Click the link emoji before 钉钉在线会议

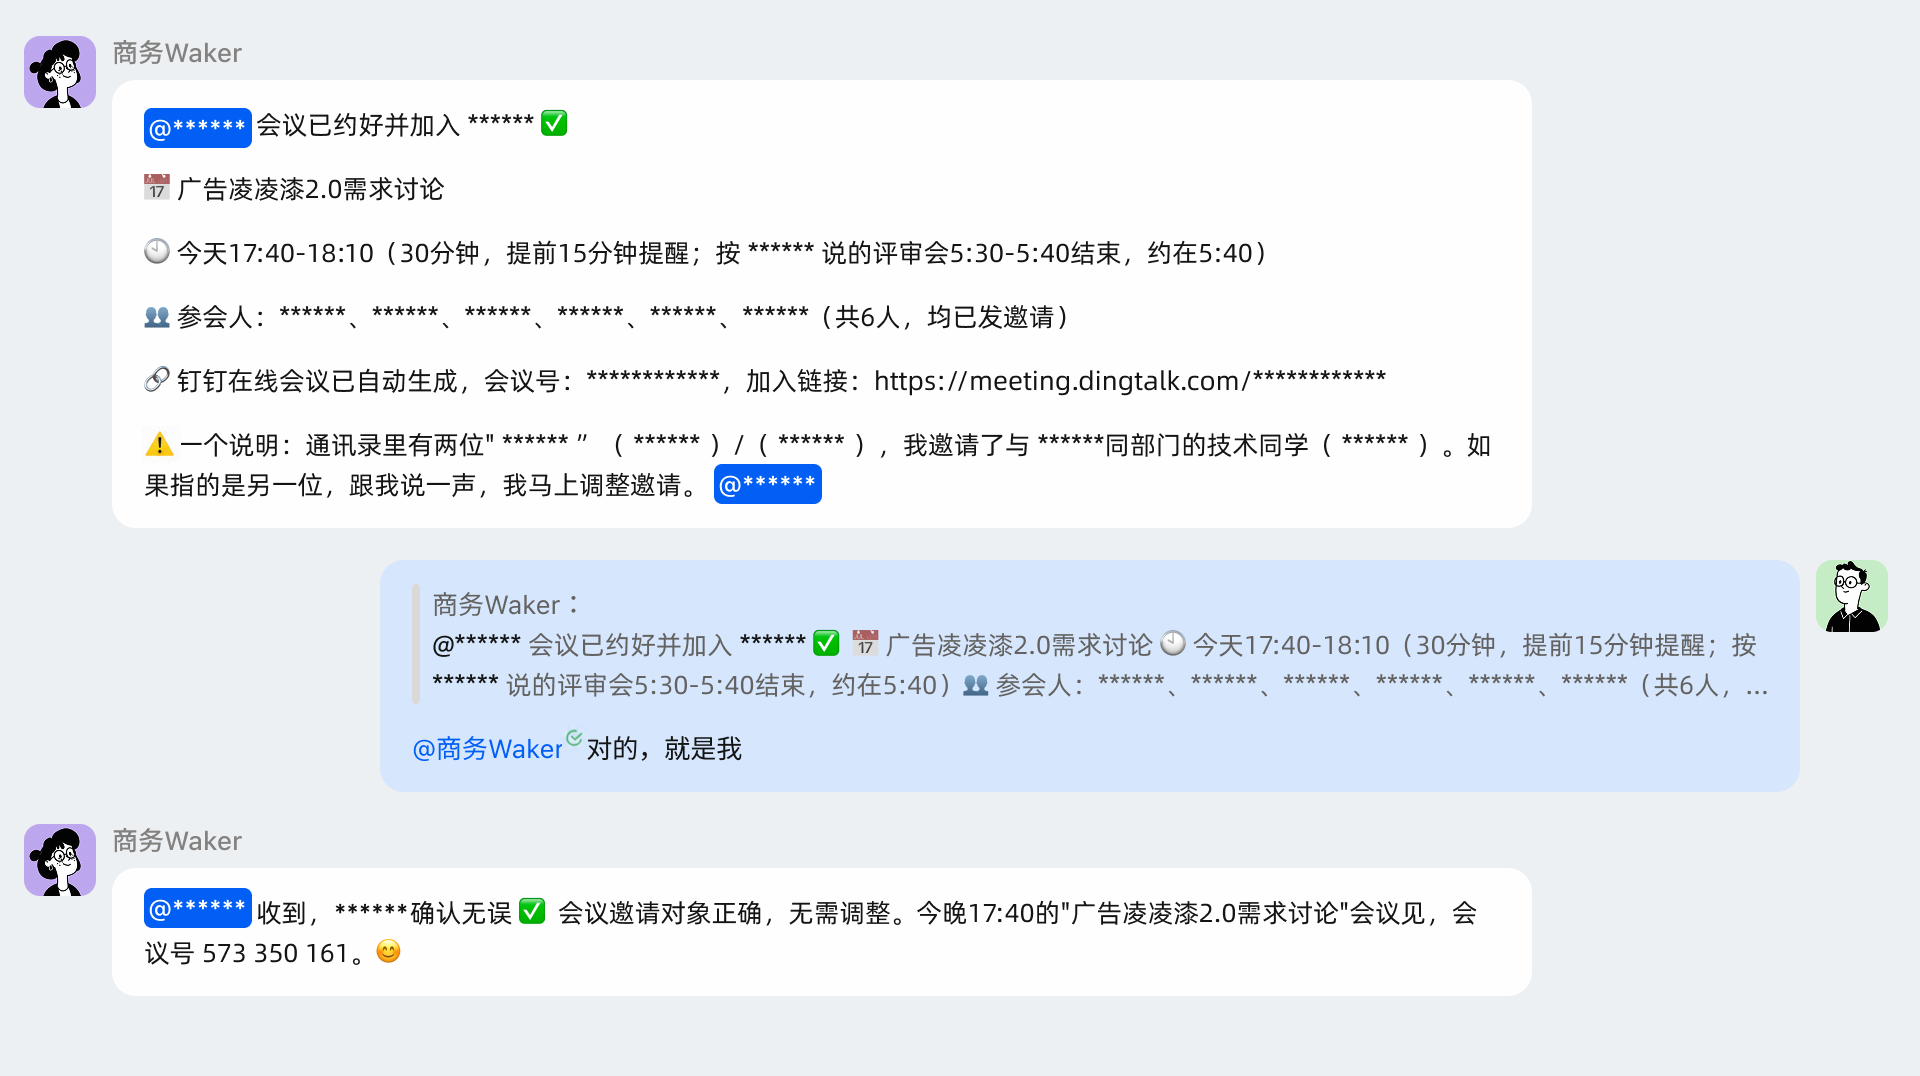coord(157,380)
